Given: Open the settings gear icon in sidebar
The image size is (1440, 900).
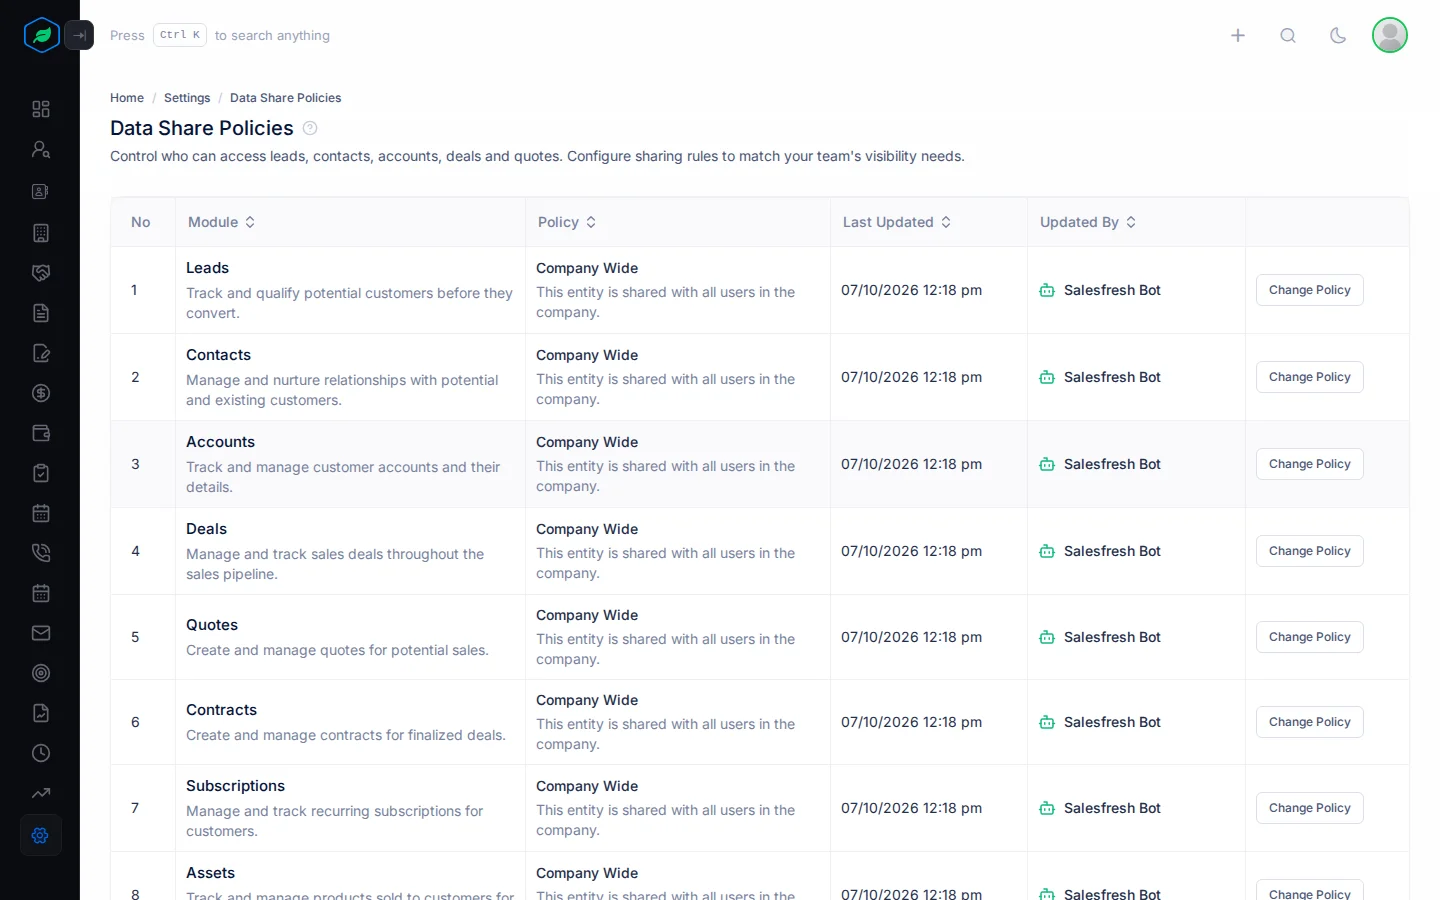Looking at the screenshot, I should point(41,835).
